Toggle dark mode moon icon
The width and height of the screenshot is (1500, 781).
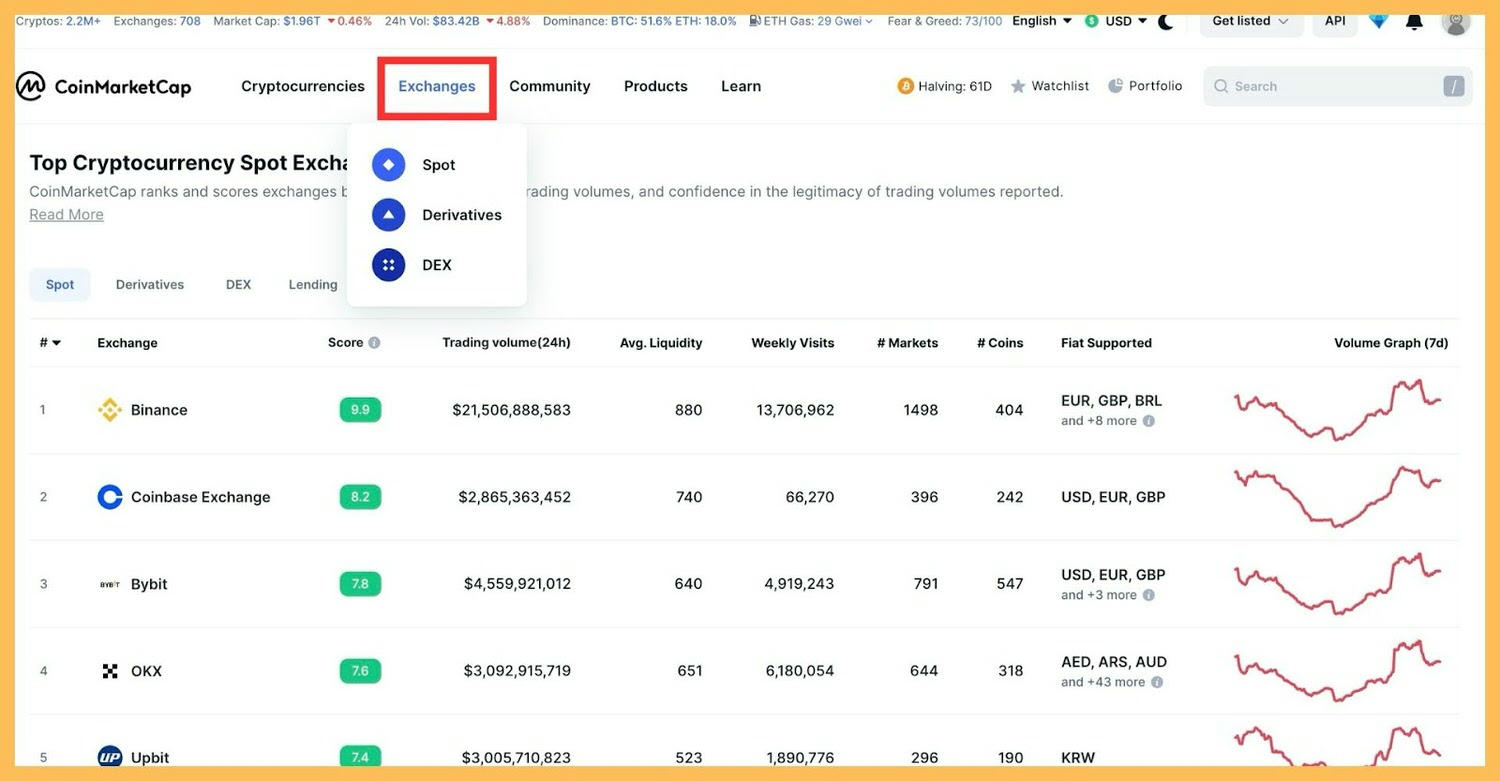coord(1166,21)
